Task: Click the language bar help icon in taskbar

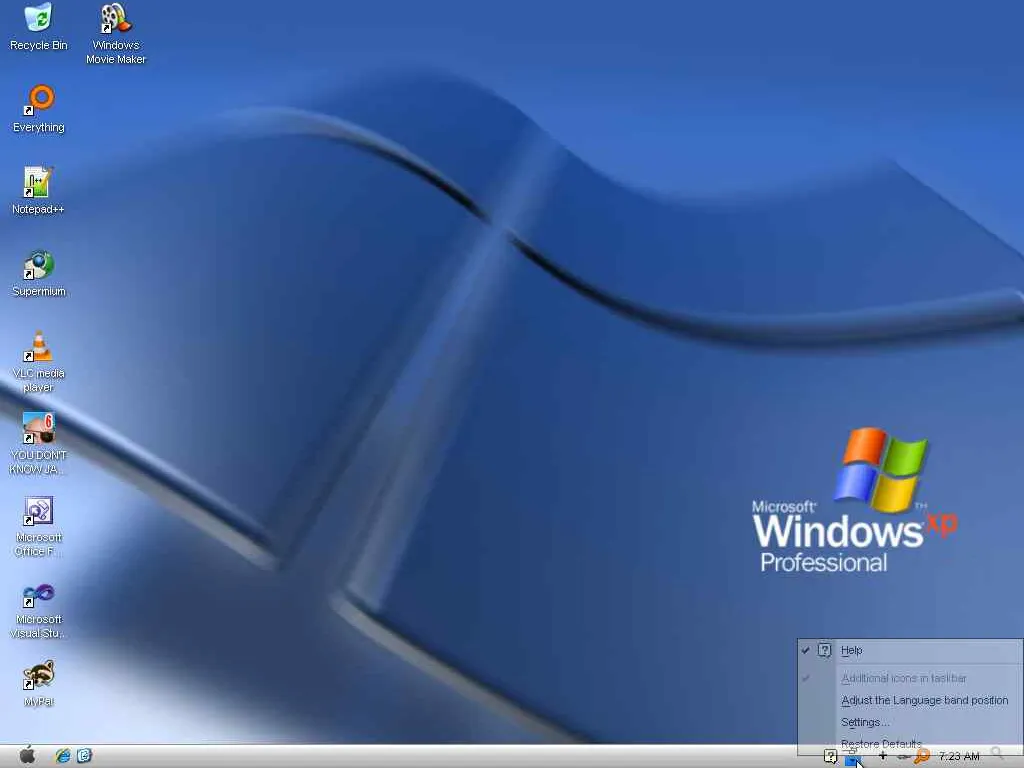Action: [830, 756]
